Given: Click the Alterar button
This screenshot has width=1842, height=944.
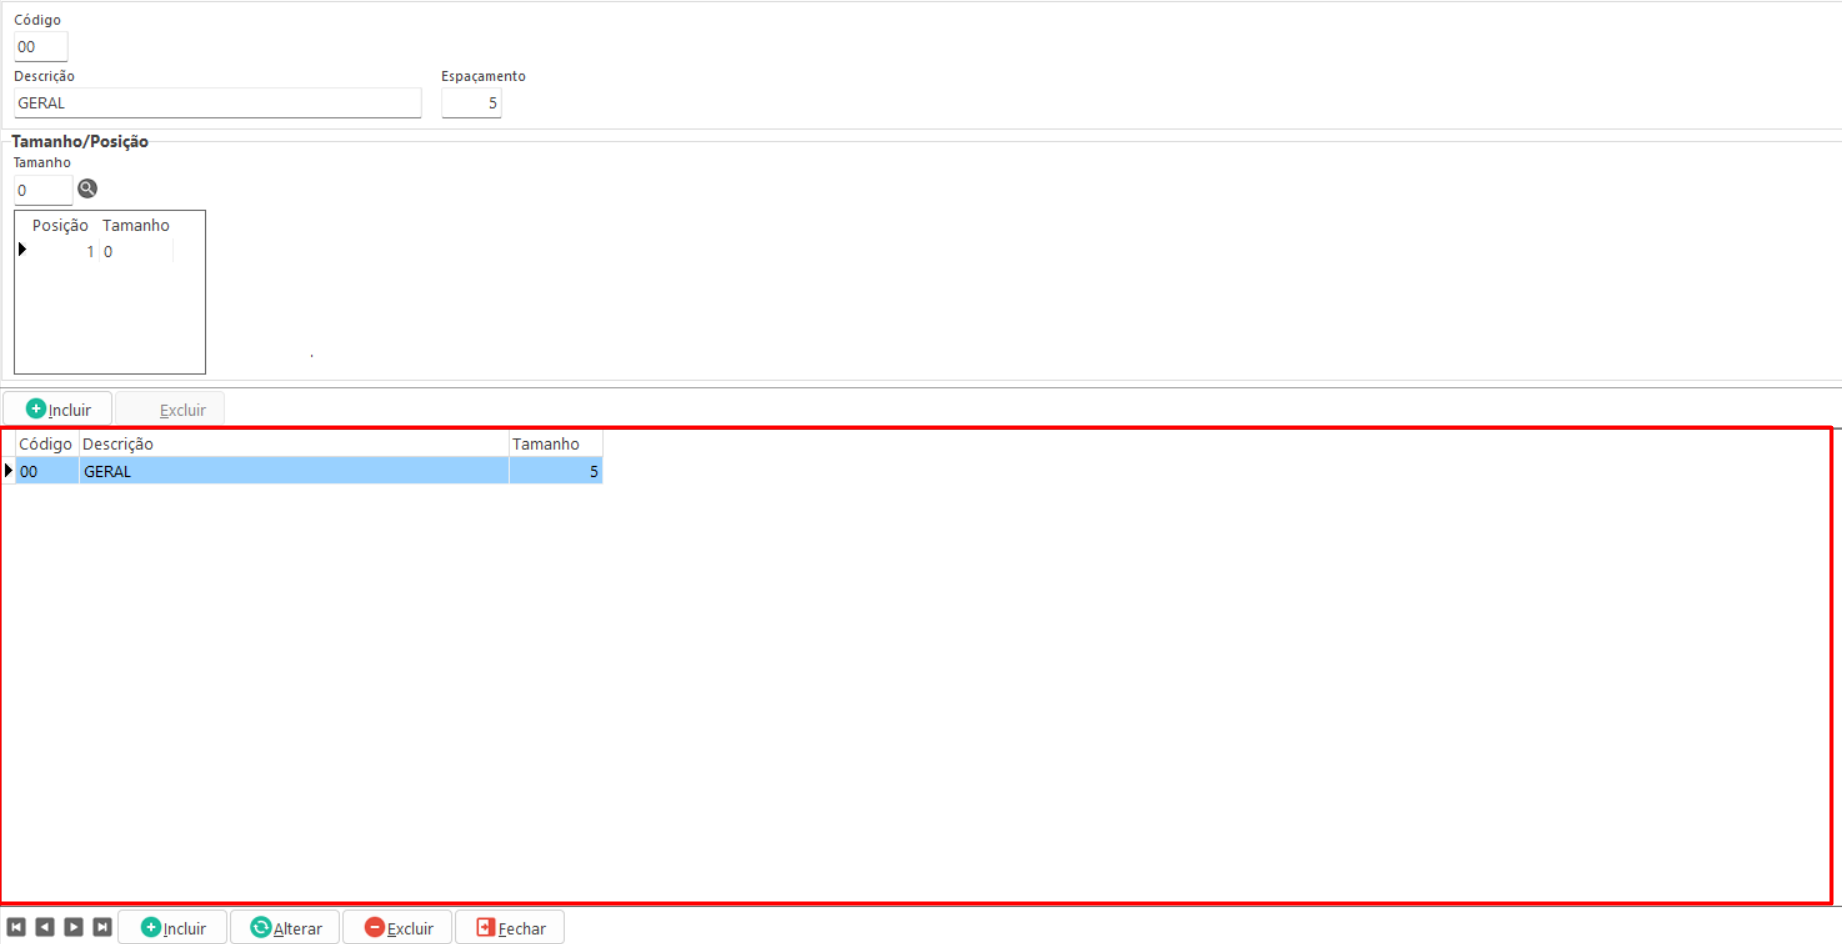Looking at the screenshot, I should 286,928.
